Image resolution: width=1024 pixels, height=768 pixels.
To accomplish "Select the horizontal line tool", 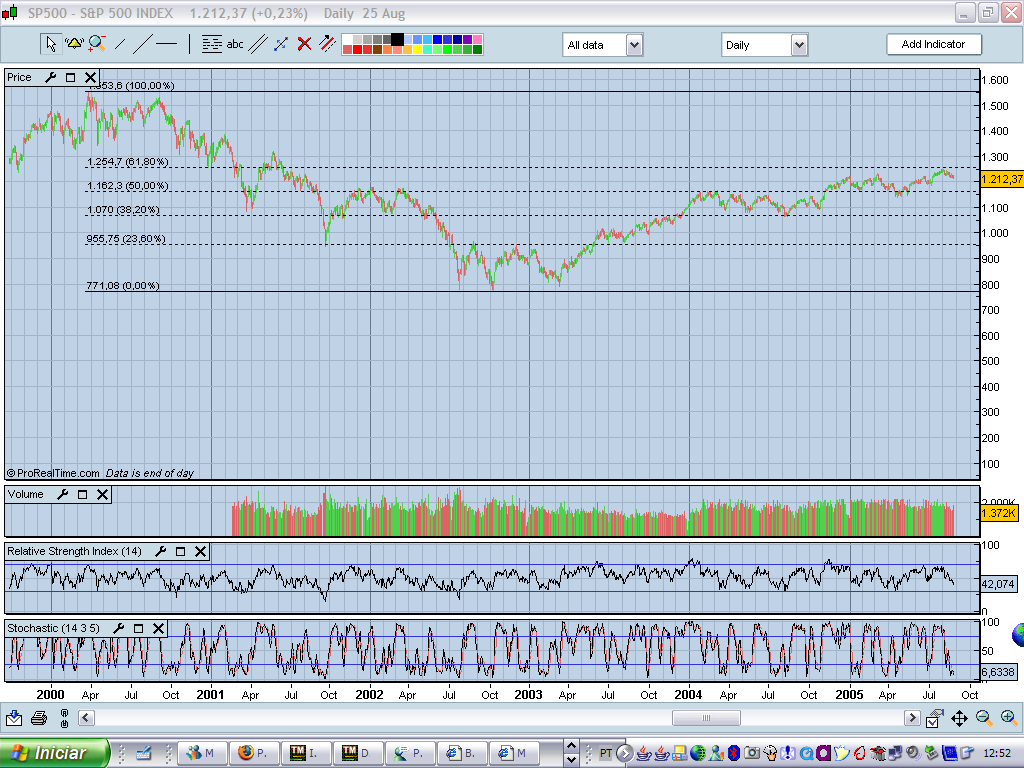I will 166,43.
